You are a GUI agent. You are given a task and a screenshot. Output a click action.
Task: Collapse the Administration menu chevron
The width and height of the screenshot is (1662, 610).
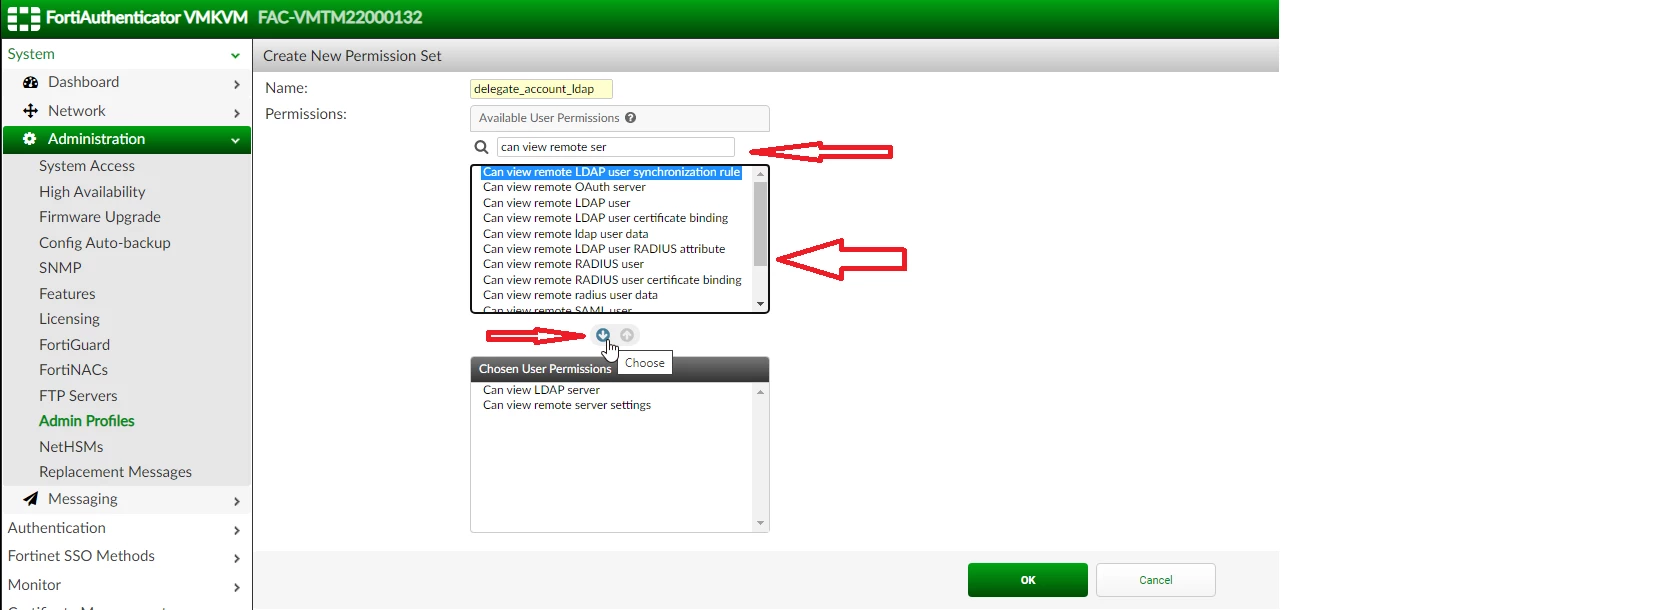(x=235, y=141)
